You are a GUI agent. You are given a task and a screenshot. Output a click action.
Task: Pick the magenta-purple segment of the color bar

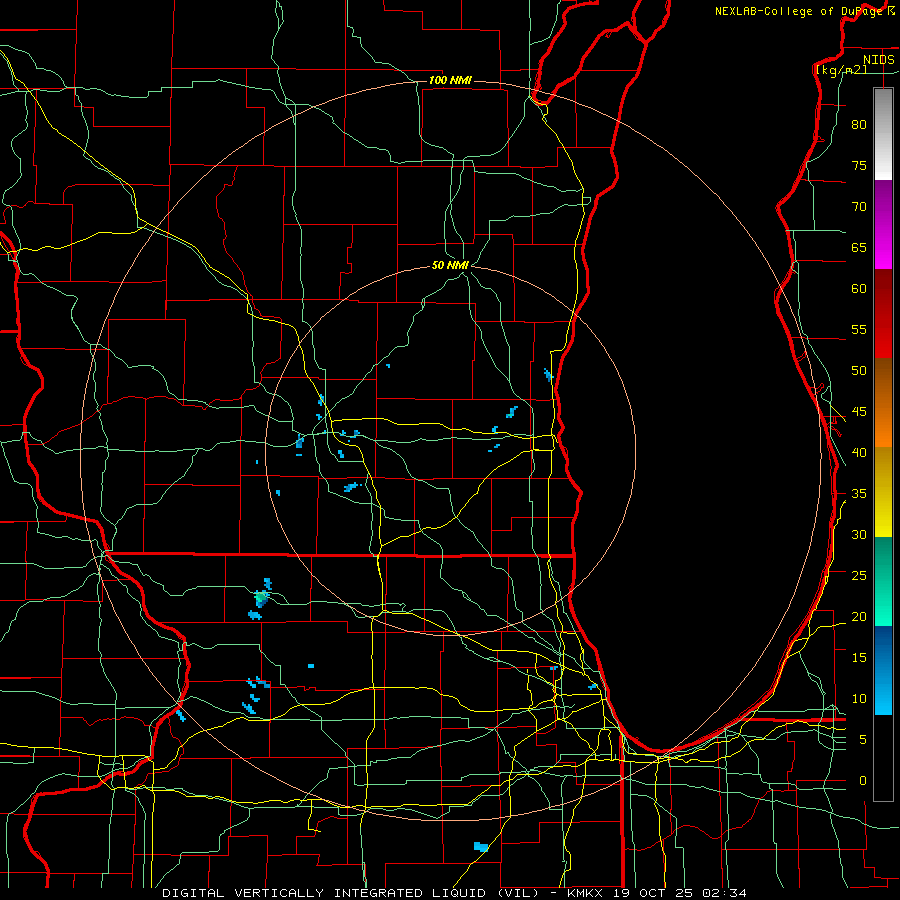point(883,225)
